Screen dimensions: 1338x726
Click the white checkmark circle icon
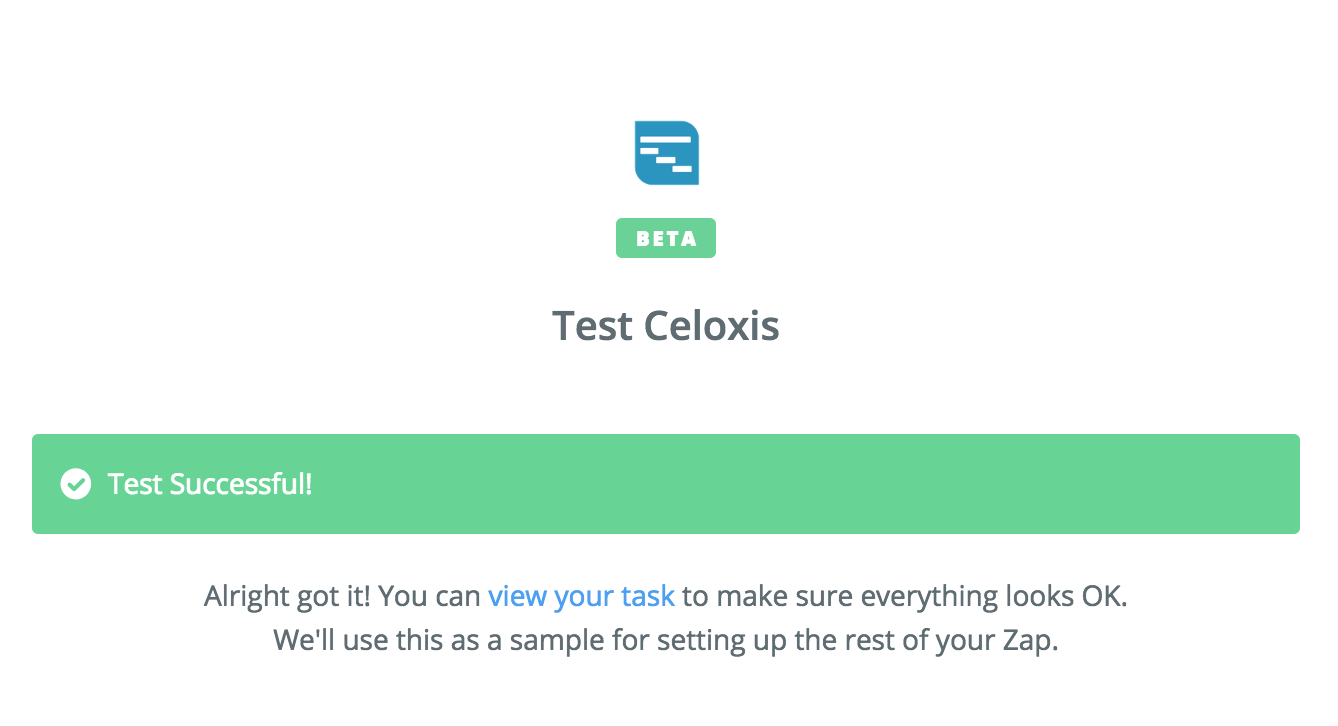click(x=75, y=485)
